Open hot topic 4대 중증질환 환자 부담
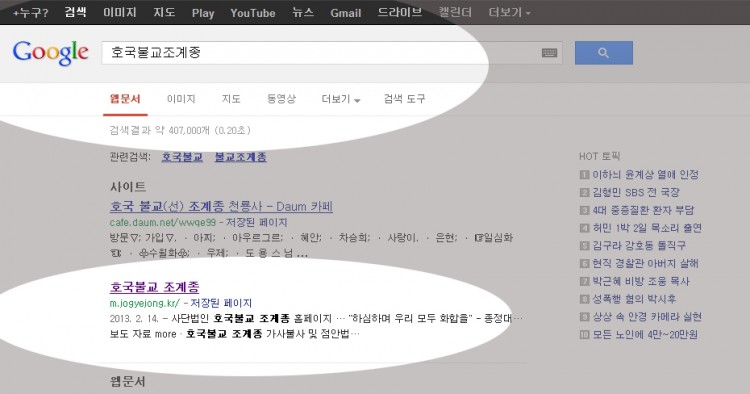Screen dimensions: 750x394 tap(643, 210)
